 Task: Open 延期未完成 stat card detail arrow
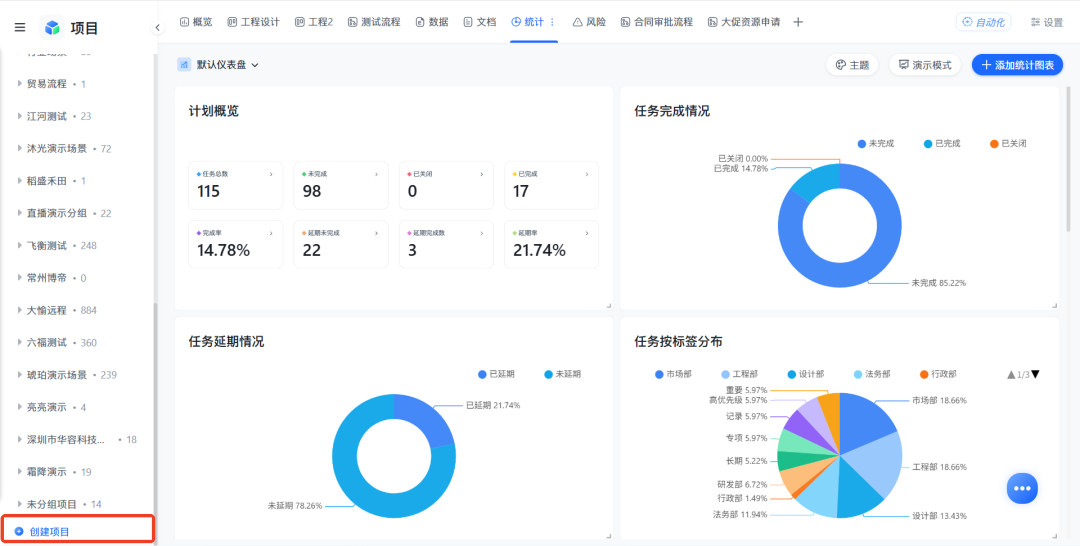376,233
